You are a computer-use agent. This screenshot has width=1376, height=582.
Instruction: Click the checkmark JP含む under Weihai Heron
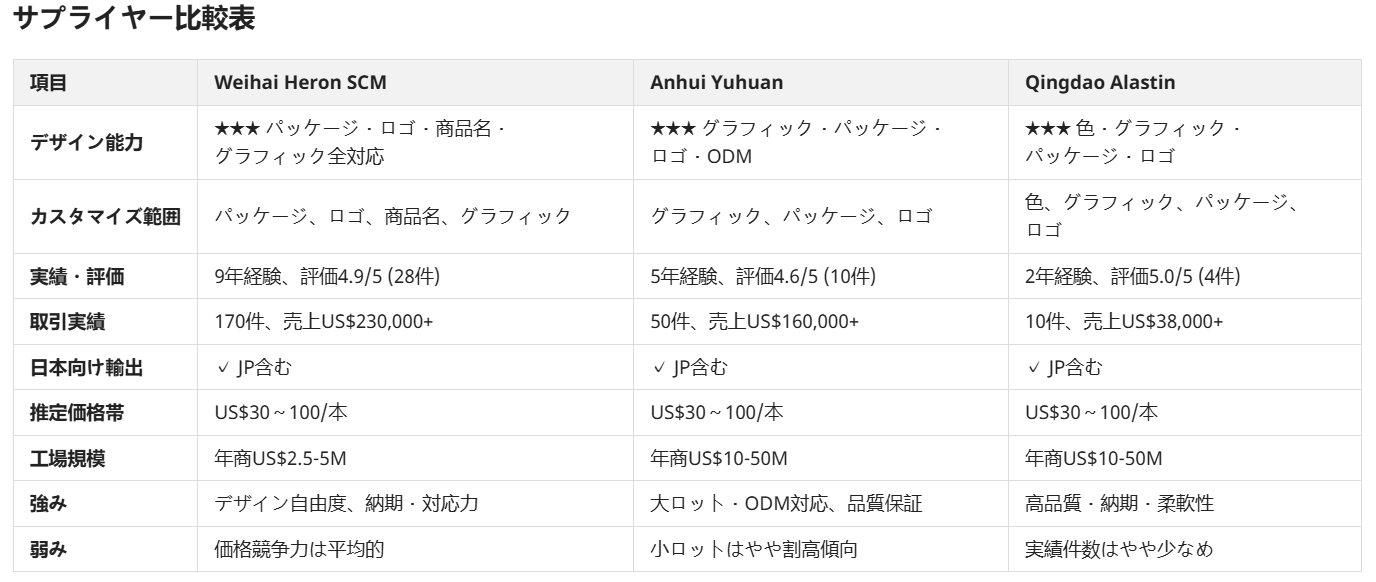tap(253, 367)
